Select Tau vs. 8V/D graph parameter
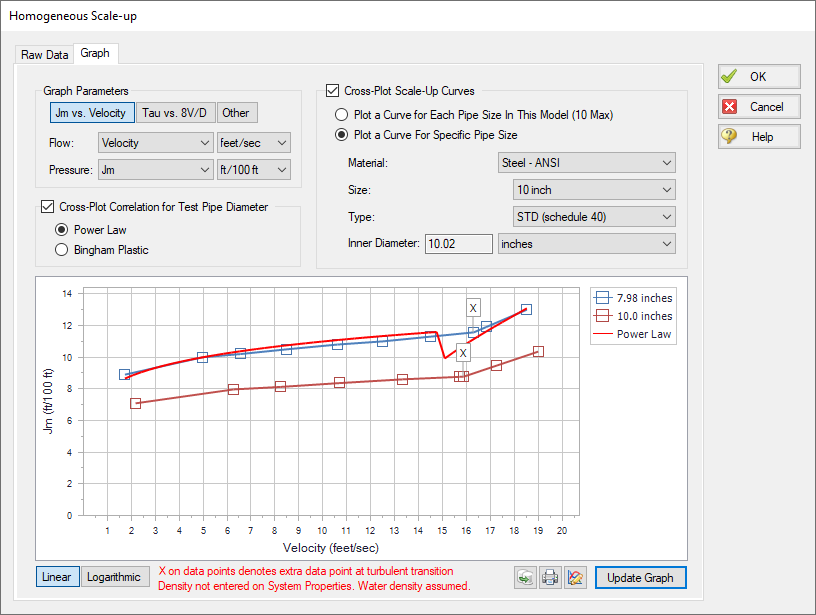 click(175, 112)
